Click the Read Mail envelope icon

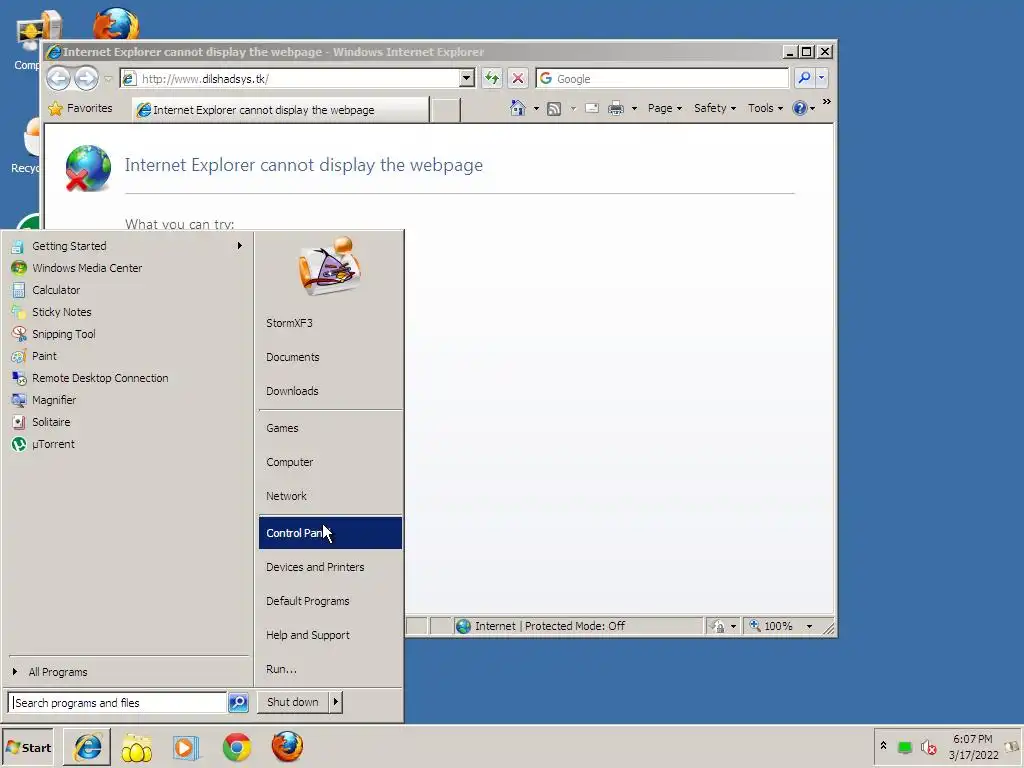[x=592, y=108]
